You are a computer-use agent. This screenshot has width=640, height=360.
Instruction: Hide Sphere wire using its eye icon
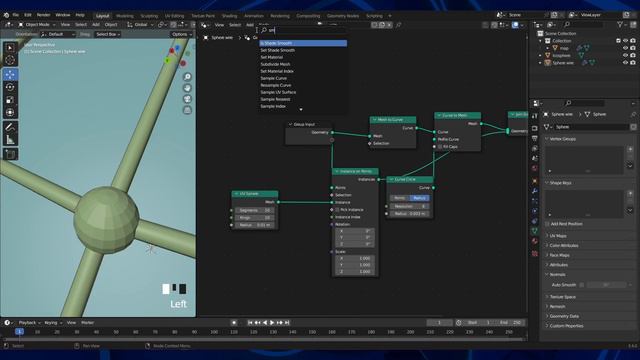tap(625, 63)
